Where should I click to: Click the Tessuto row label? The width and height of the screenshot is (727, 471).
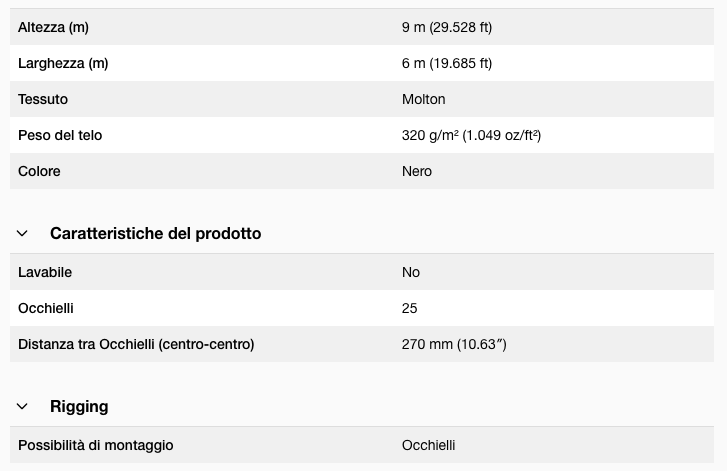(43, 99)
